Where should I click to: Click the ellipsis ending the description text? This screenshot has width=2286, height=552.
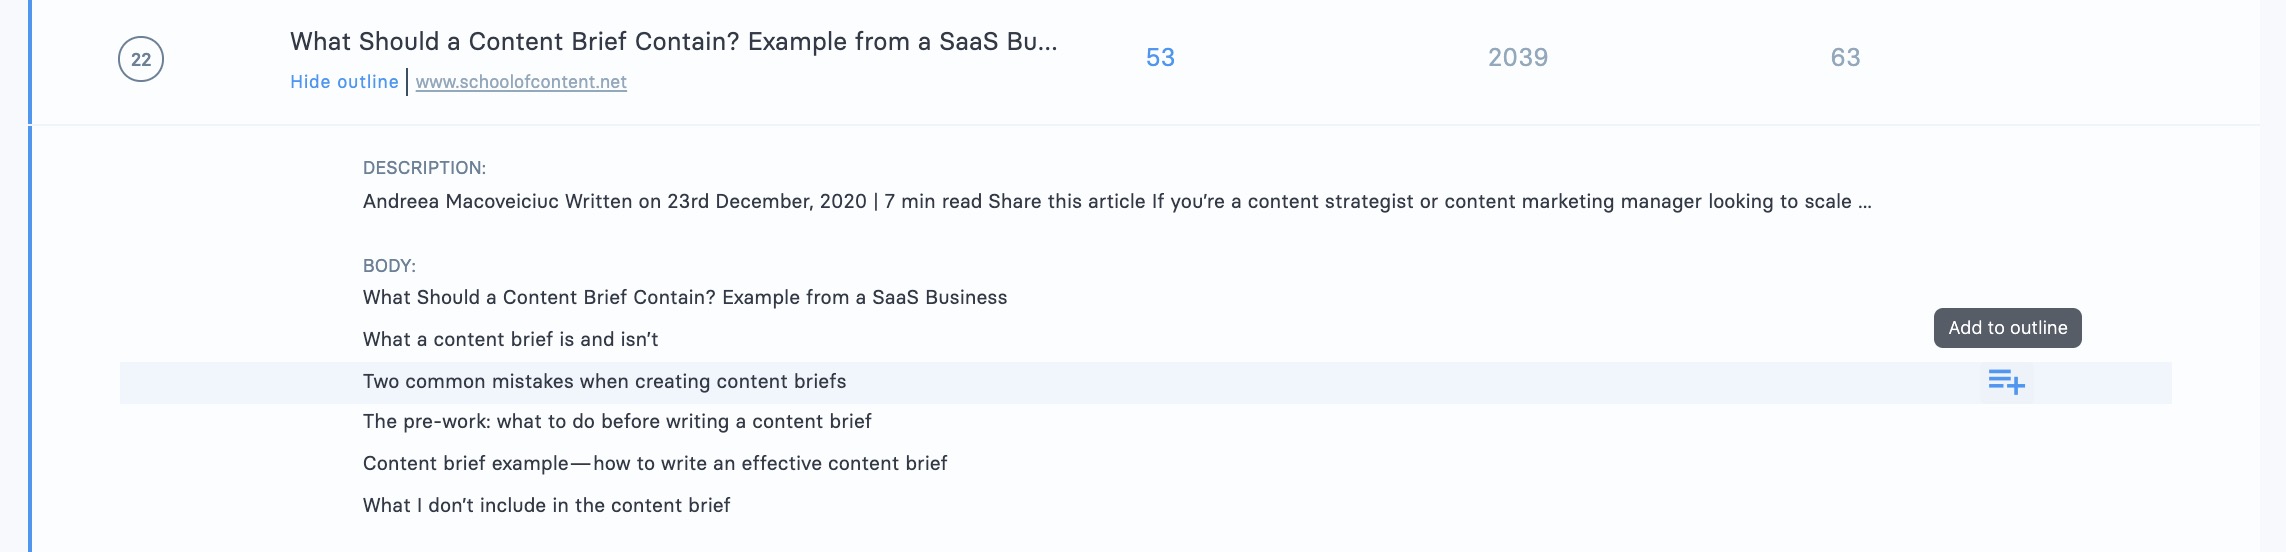click(1864, 203)
